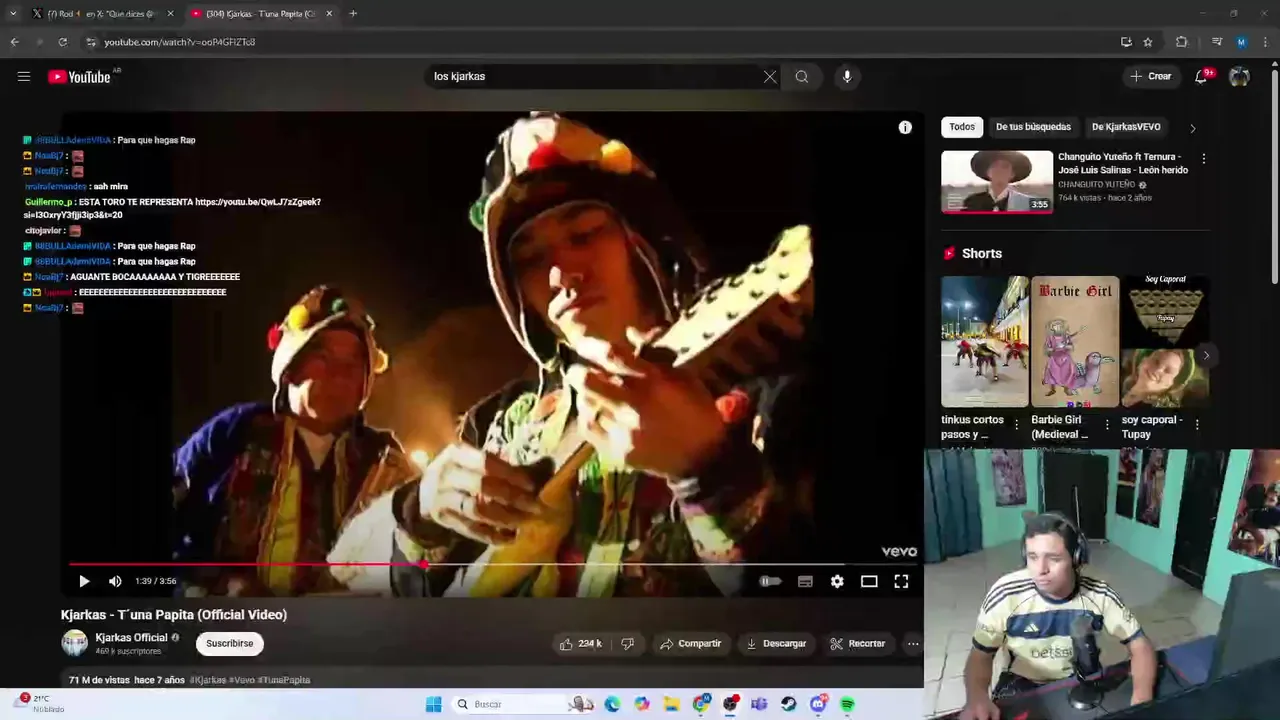1280x720 pixels.
Task: Show video info card icon
Action: (905, 127)
